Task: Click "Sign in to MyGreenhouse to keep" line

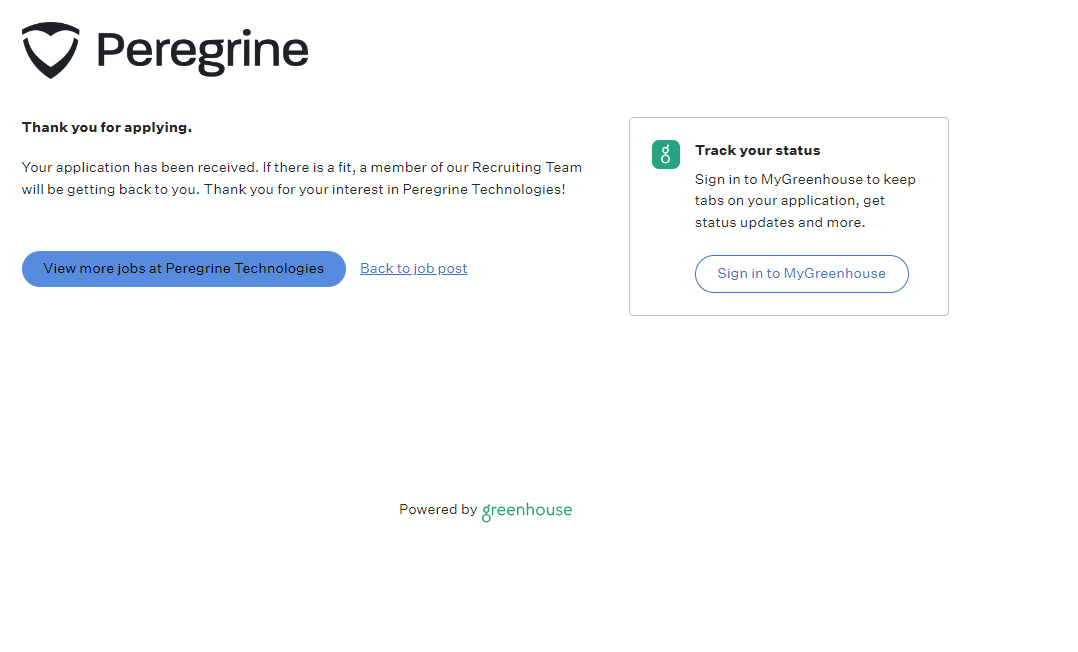Action: tap(805, 180)
